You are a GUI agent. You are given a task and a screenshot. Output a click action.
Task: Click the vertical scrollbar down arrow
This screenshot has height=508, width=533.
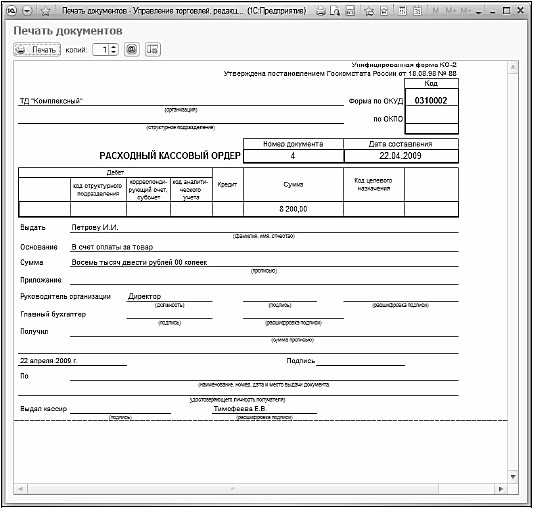pos(513,477)
